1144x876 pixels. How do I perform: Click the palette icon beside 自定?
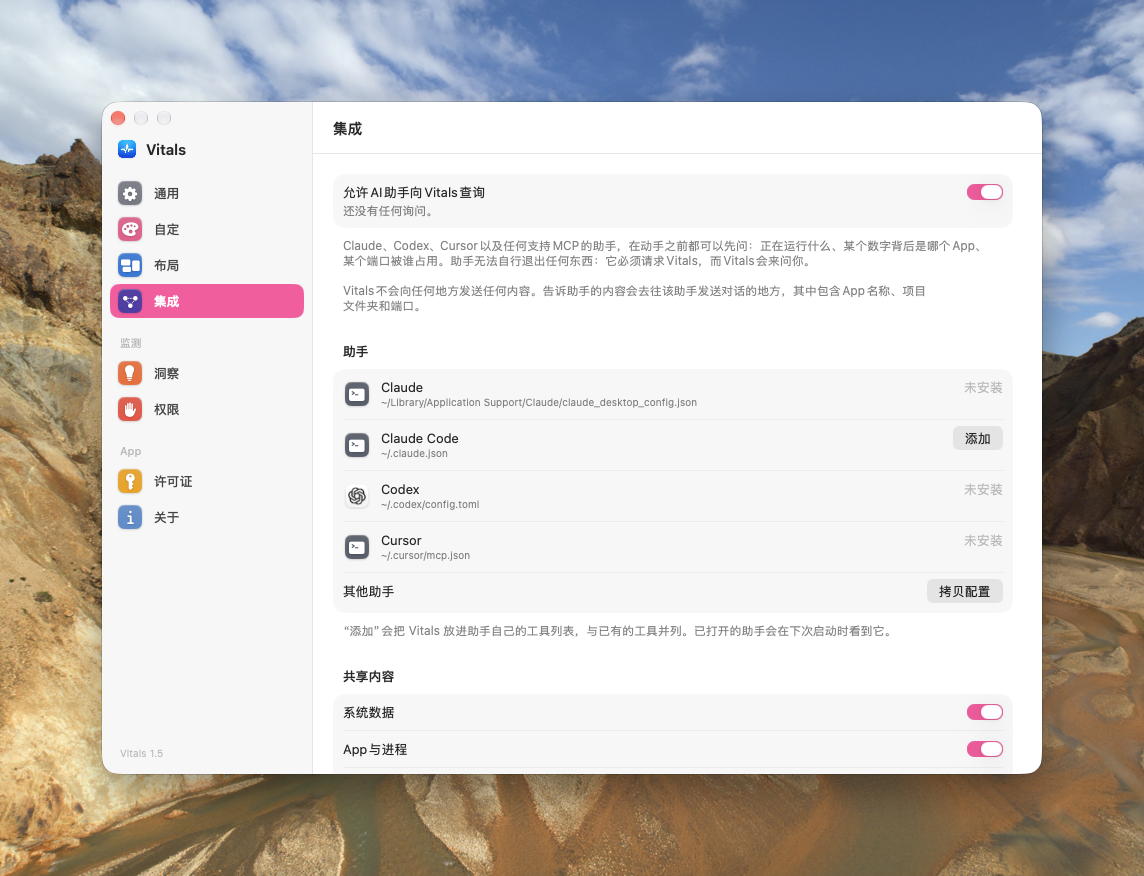(130, 229)
